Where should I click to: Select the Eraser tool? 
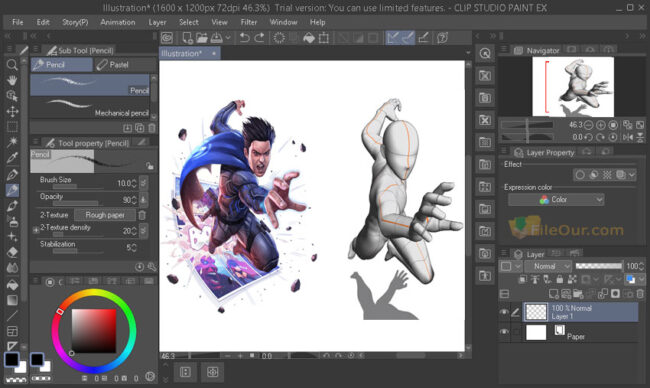pos(12,252)
